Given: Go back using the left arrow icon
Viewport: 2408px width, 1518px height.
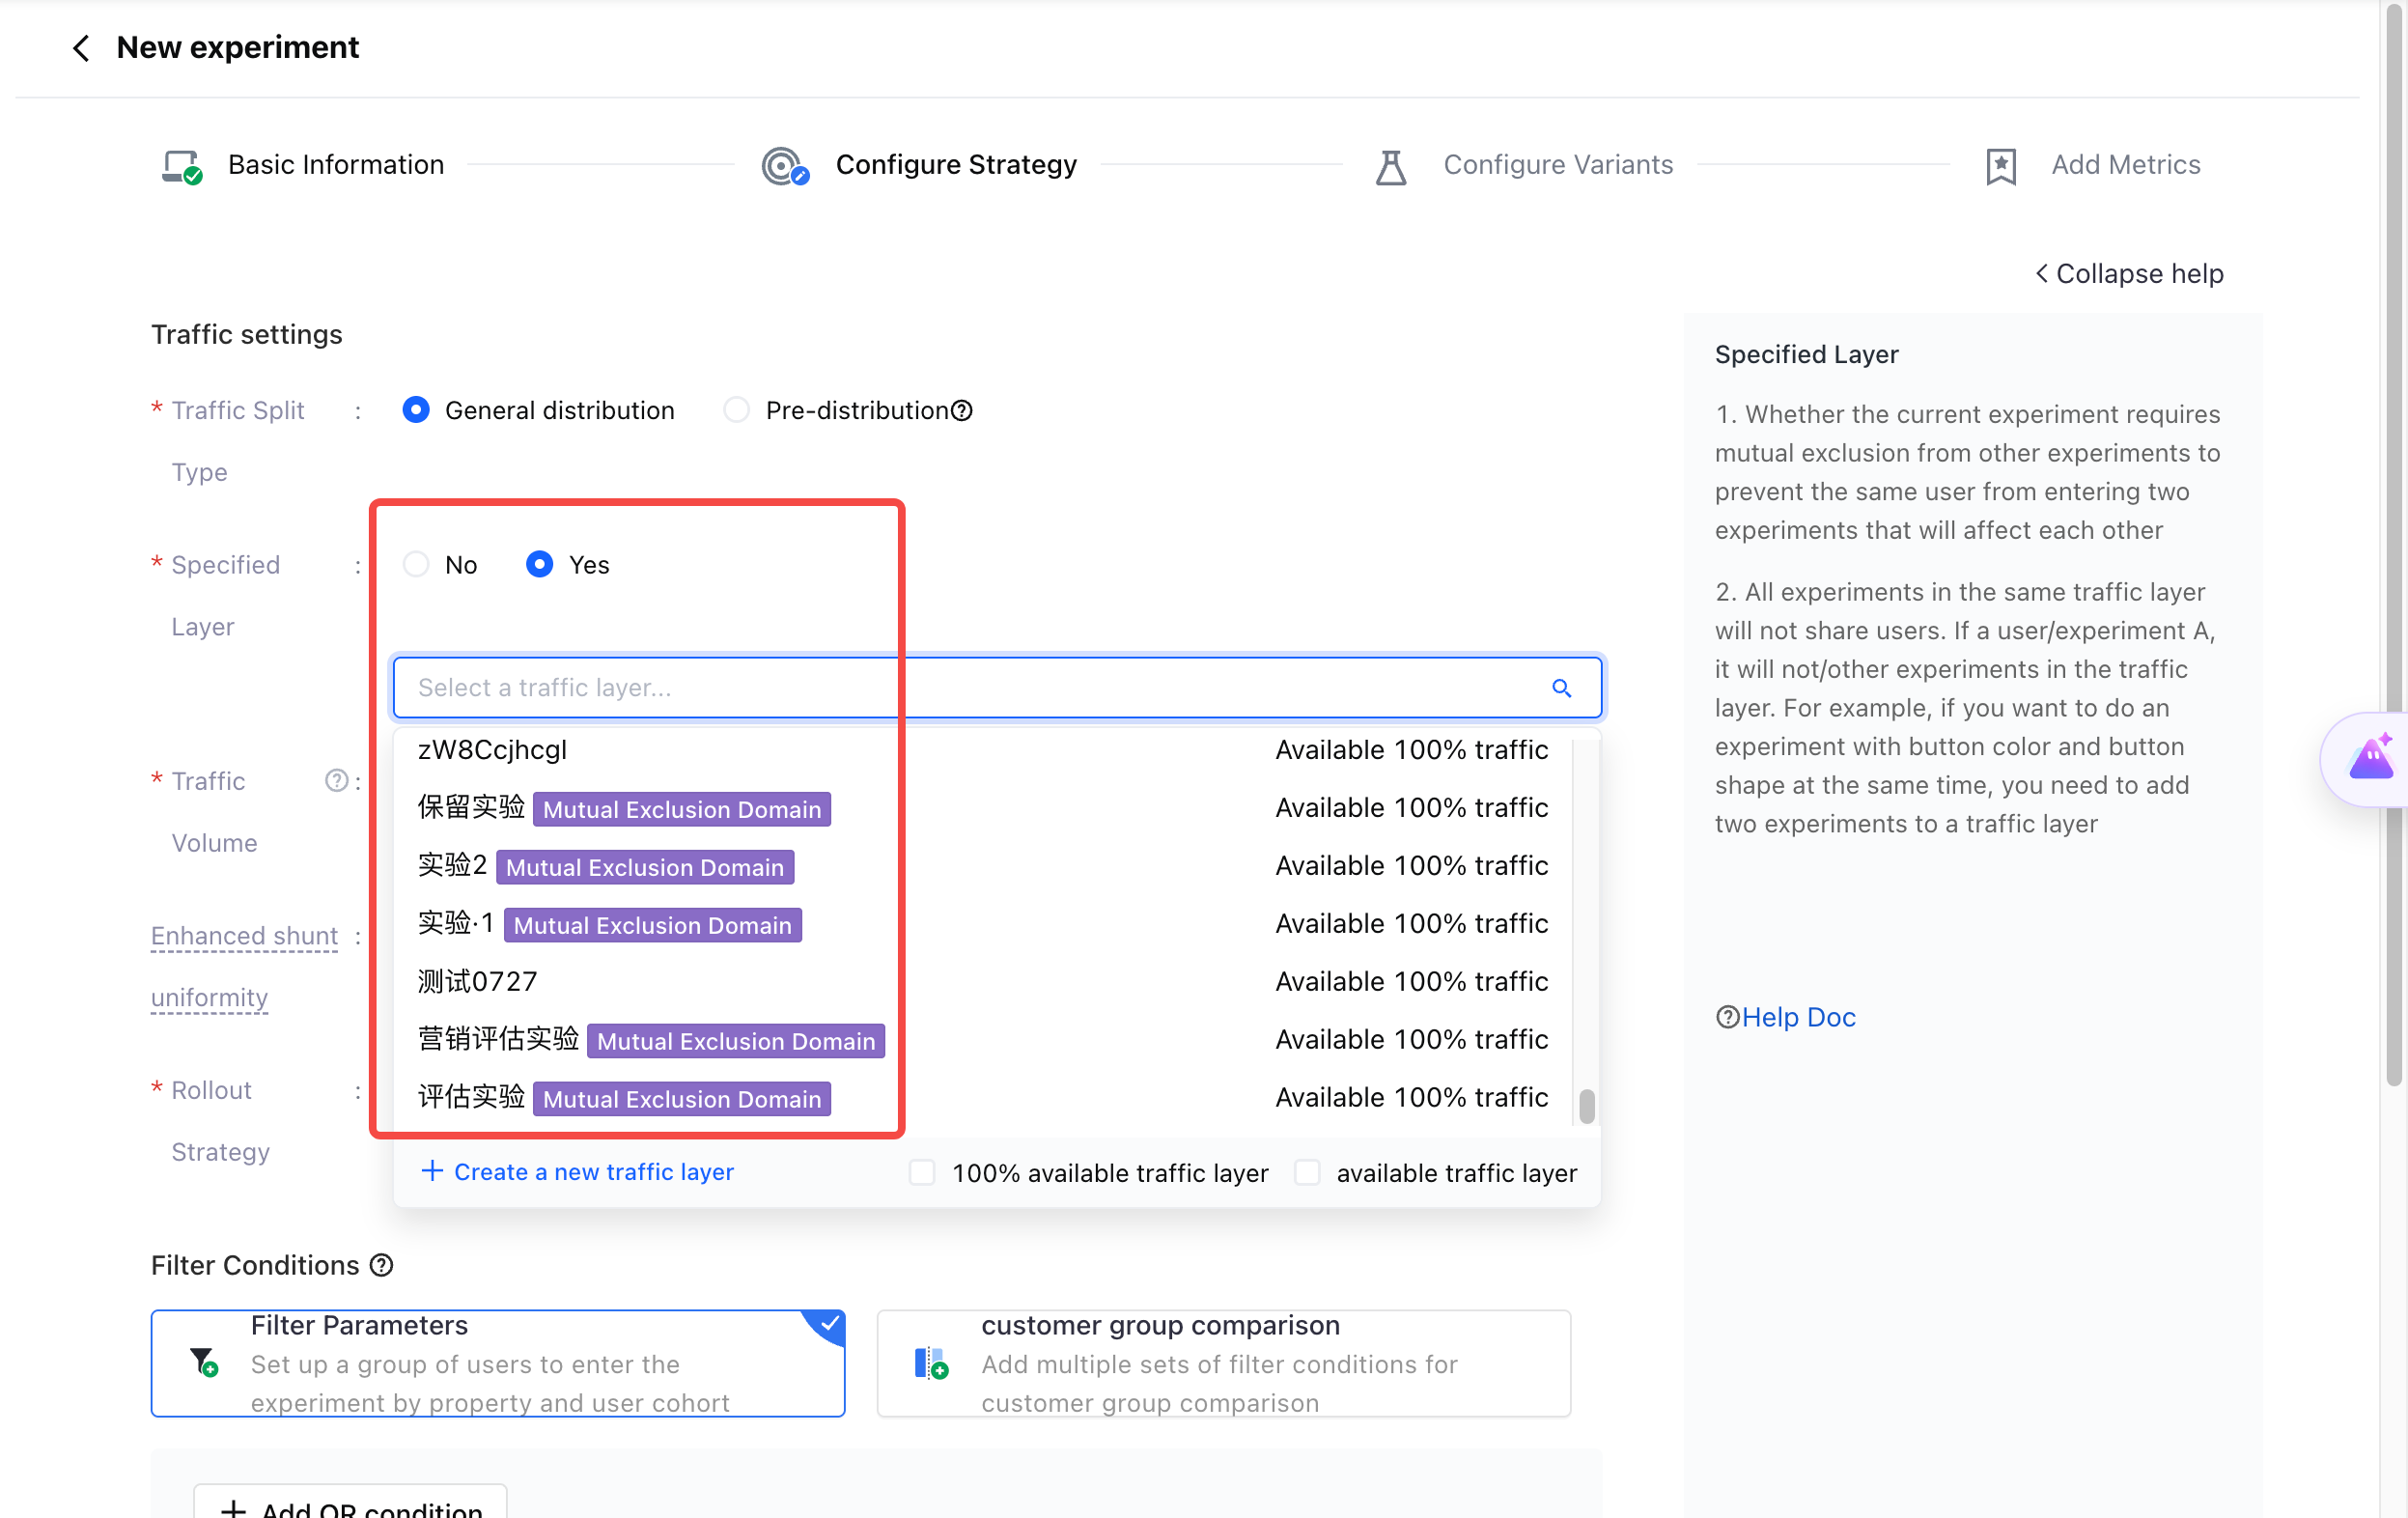Looking at the screenshot, I should click(x=80, y=47).
